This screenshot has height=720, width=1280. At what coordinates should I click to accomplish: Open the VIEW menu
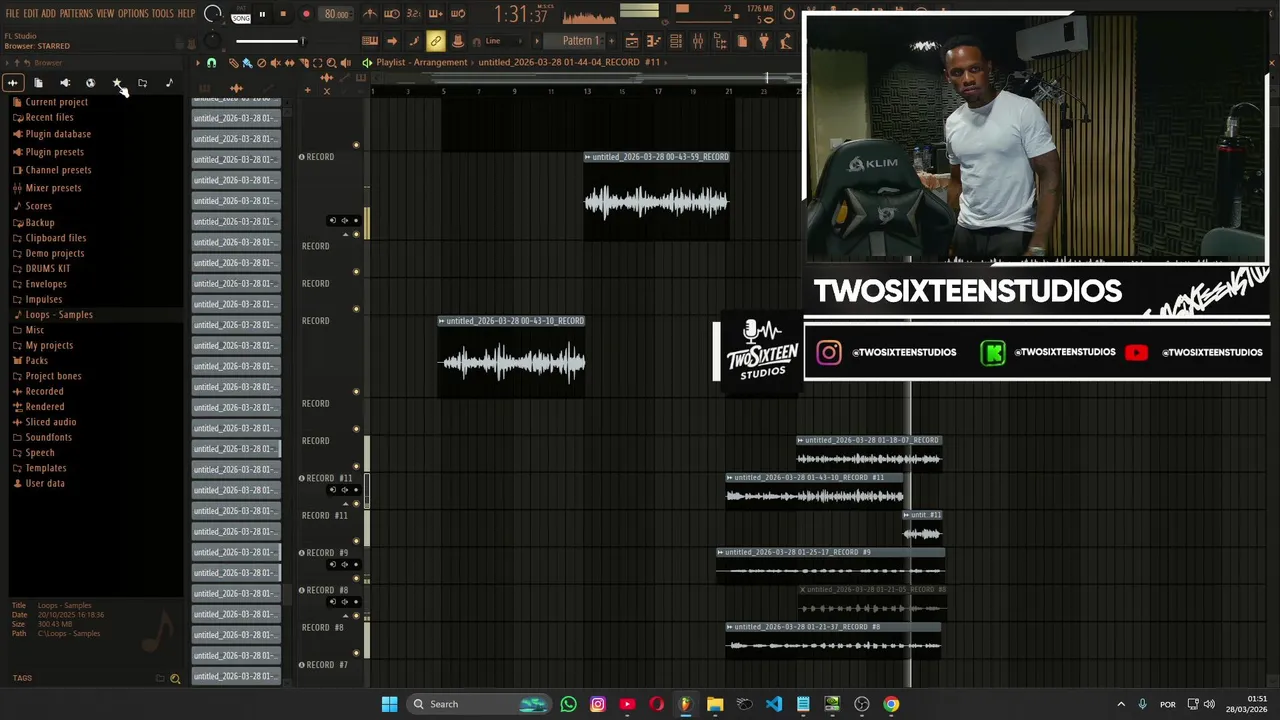[x=105, y=14]
